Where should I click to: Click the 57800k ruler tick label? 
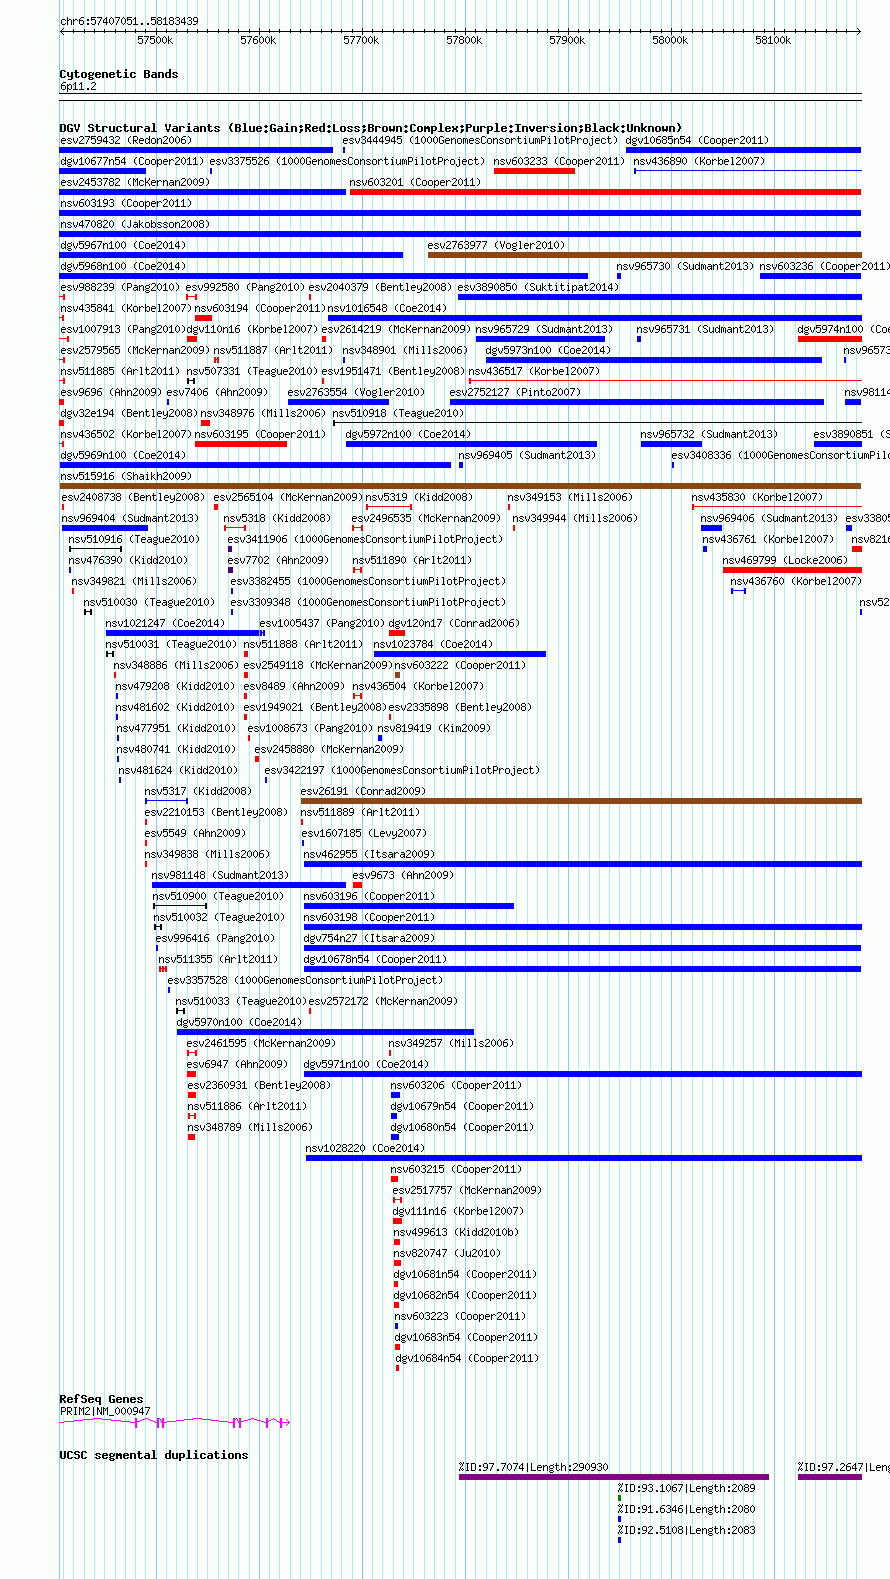click(x=464, y=40)
